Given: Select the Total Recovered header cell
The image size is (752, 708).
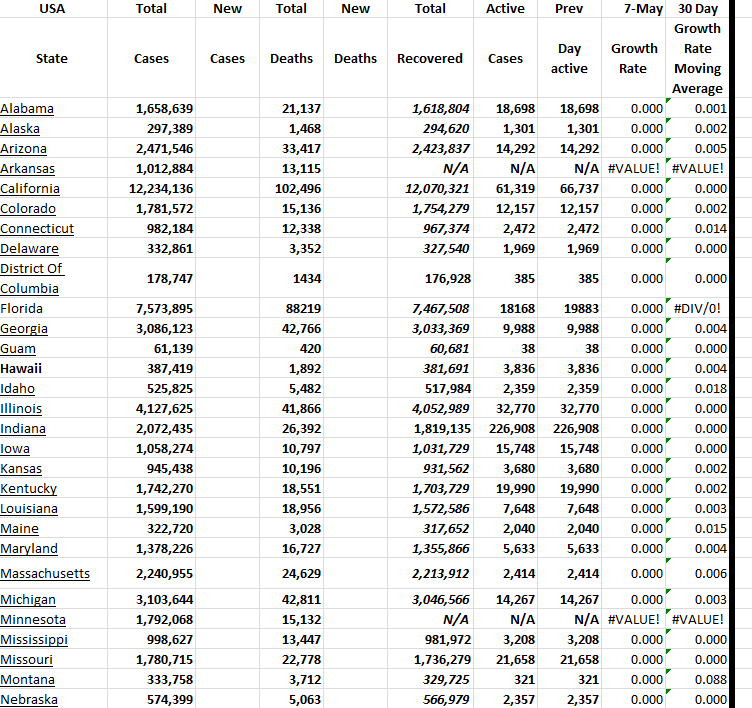Looking at the screenshot, I should tap(430, 58).
